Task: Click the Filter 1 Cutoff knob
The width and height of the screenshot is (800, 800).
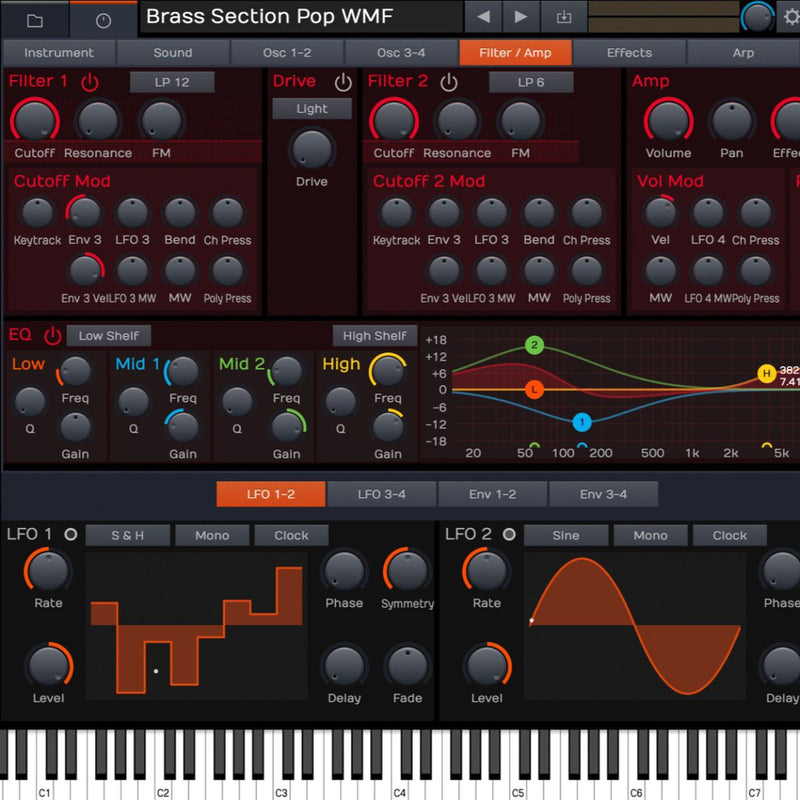Action: (x=34, y=121)
